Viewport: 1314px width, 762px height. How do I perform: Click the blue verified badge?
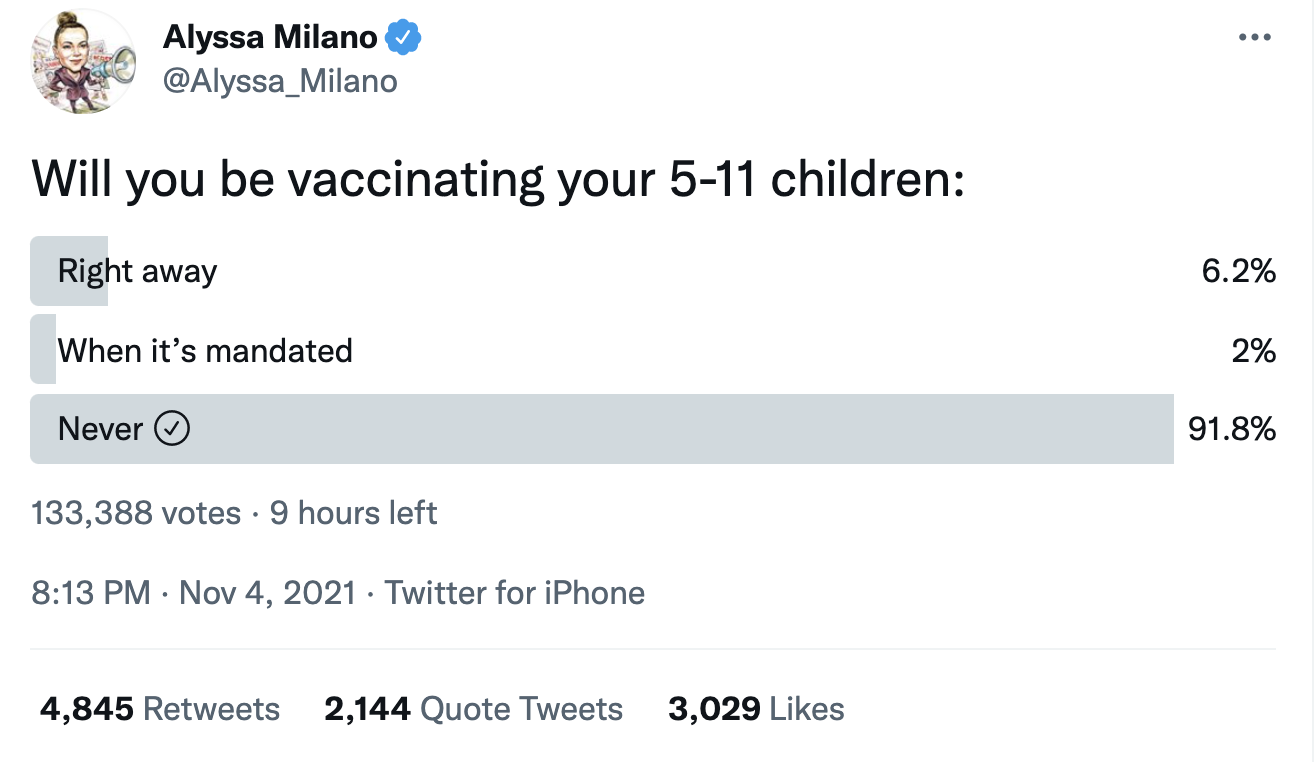point(404,38)
